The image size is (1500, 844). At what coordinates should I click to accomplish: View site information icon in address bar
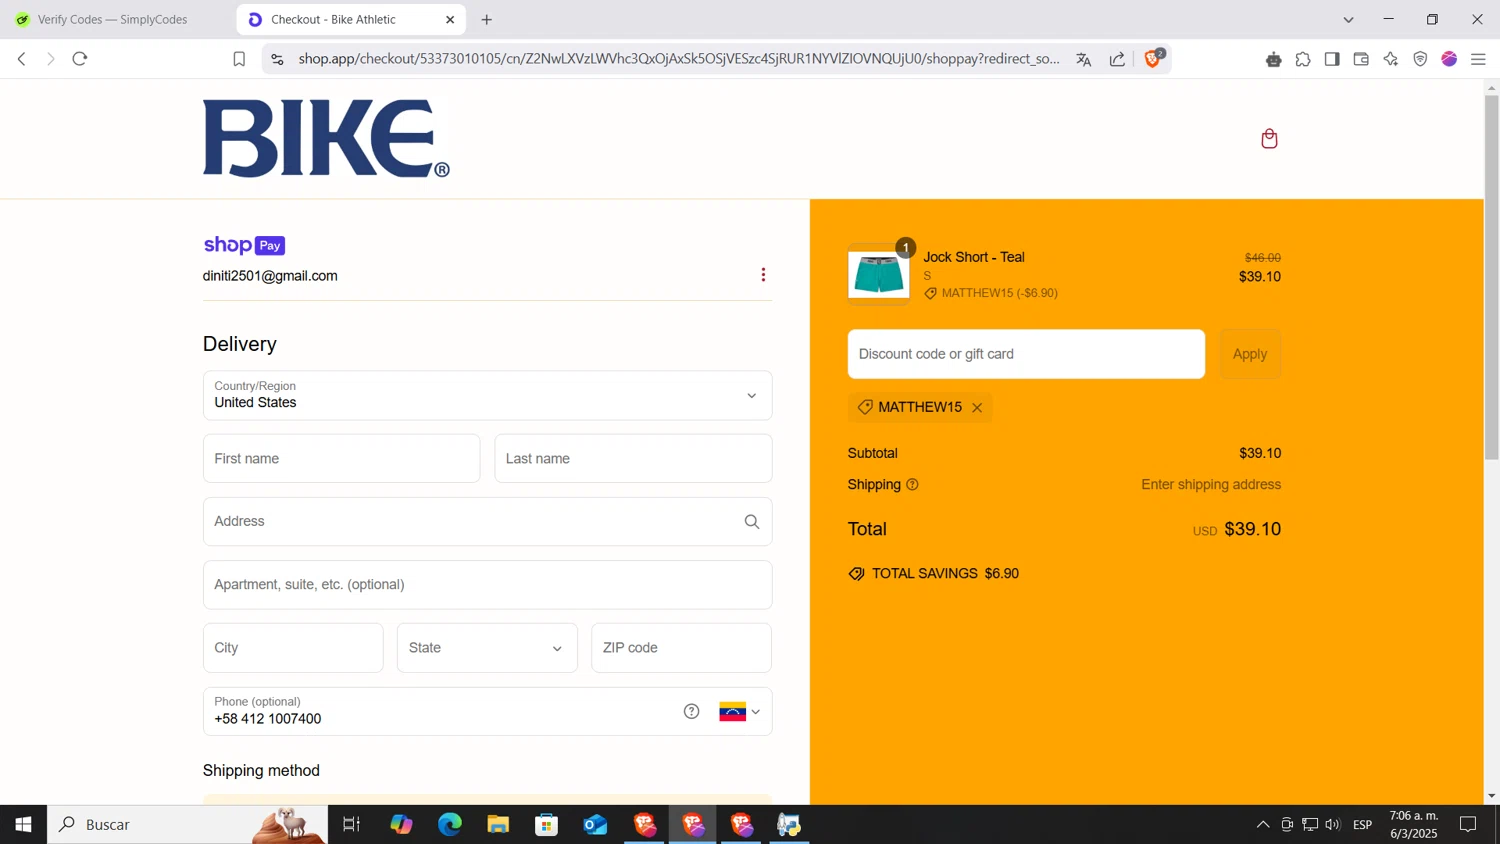point(277,59)
